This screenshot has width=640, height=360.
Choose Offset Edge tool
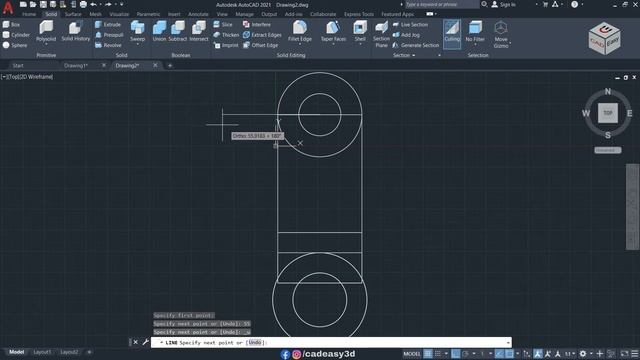[x=260, y=45]
